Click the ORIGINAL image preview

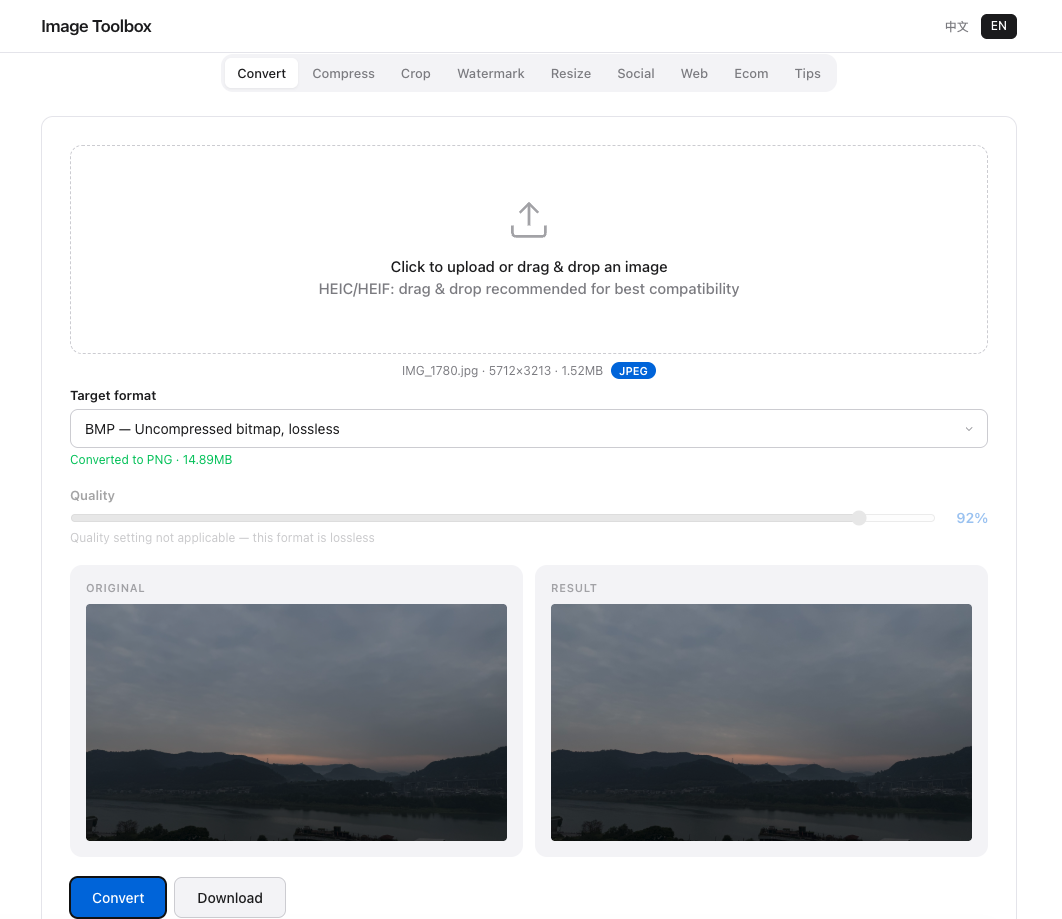pyautogui.click(x=296, y=722)
